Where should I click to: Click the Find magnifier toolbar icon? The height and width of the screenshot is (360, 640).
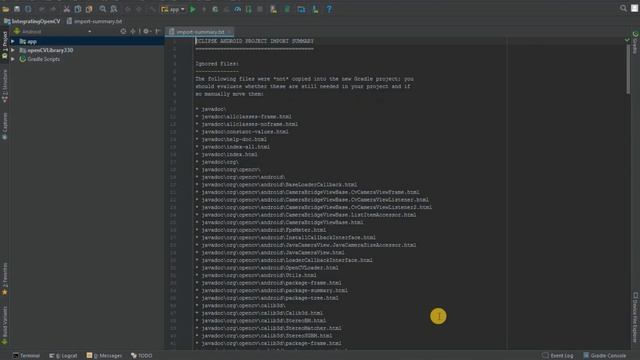[x=103, y=9]
